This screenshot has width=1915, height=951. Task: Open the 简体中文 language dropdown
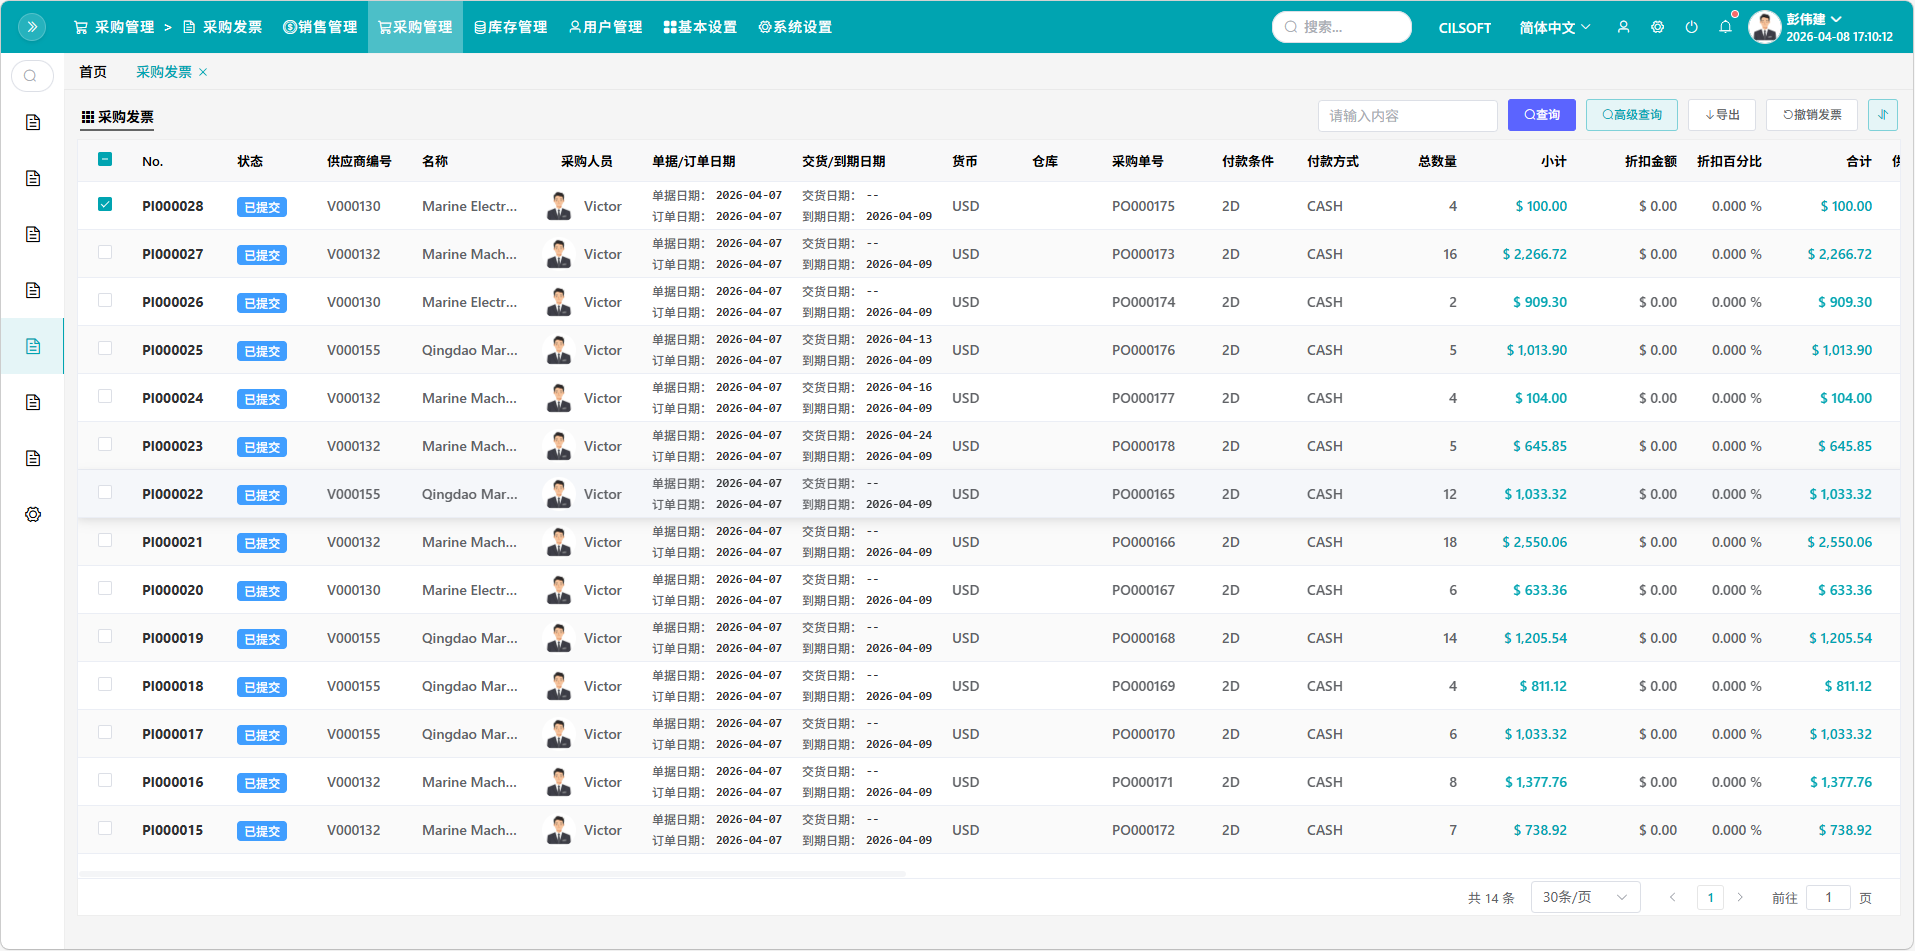coord(1554,27)
